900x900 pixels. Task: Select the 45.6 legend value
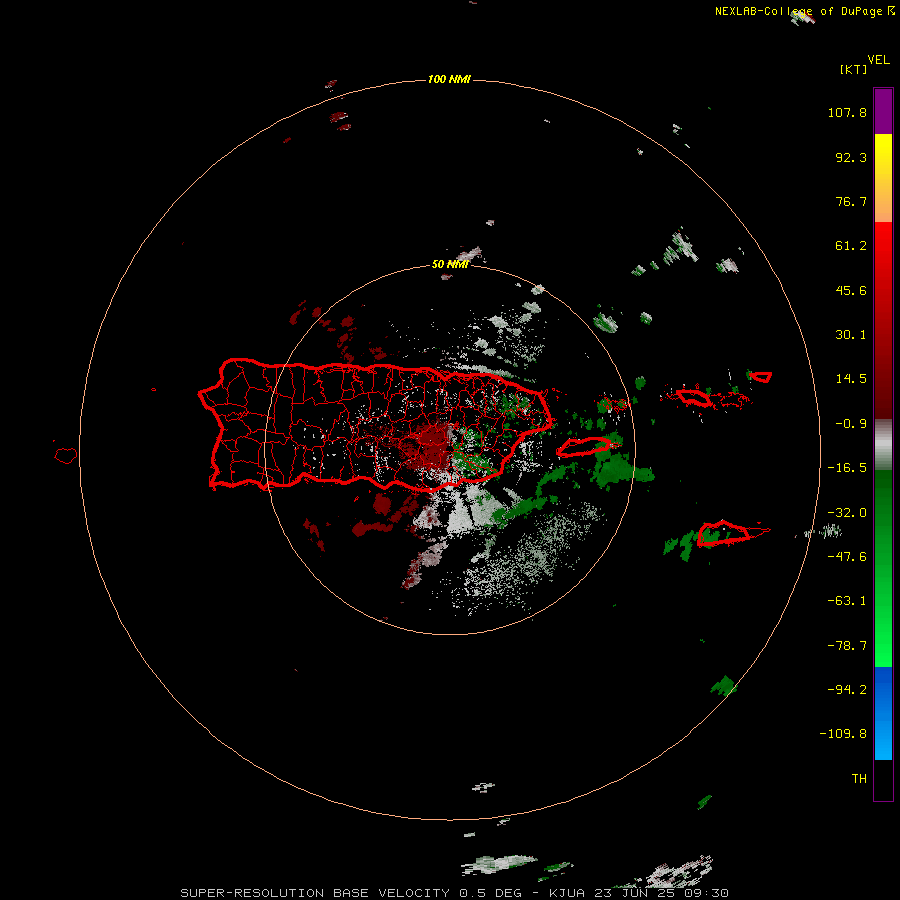pyautogui.click(x=851, y=290)
